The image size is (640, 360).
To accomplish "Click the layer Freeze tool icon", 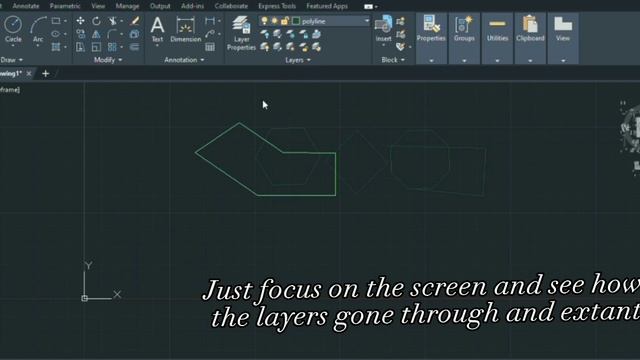I will coord(290,34).
